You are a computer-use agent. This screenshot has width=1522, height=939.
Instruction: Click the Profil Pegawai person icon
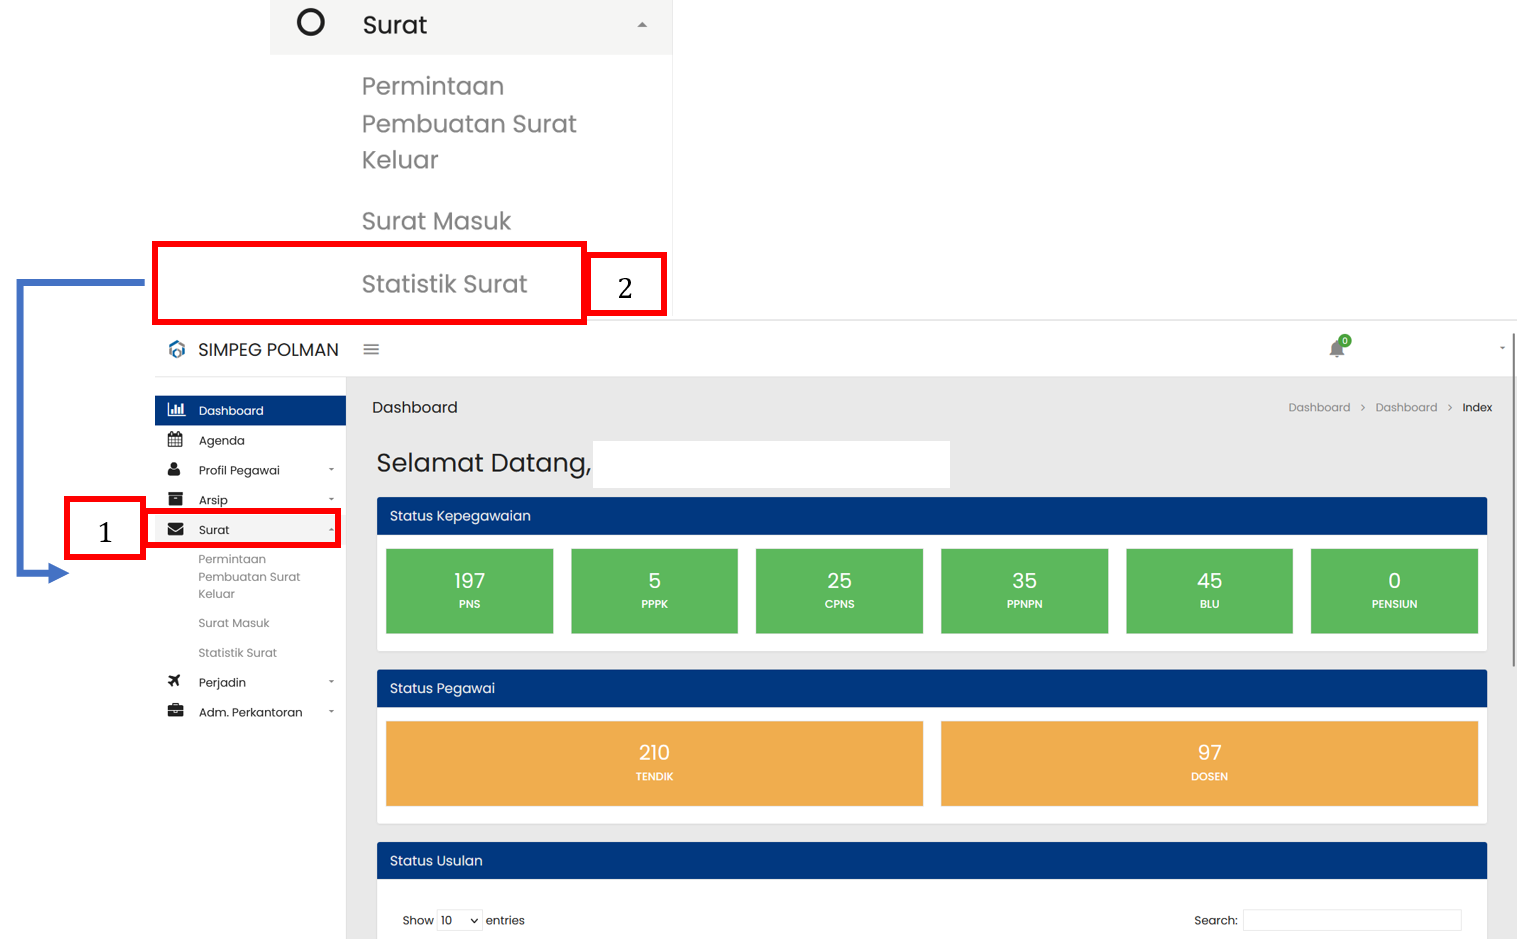pyautogui.click(x=175, y=470)
